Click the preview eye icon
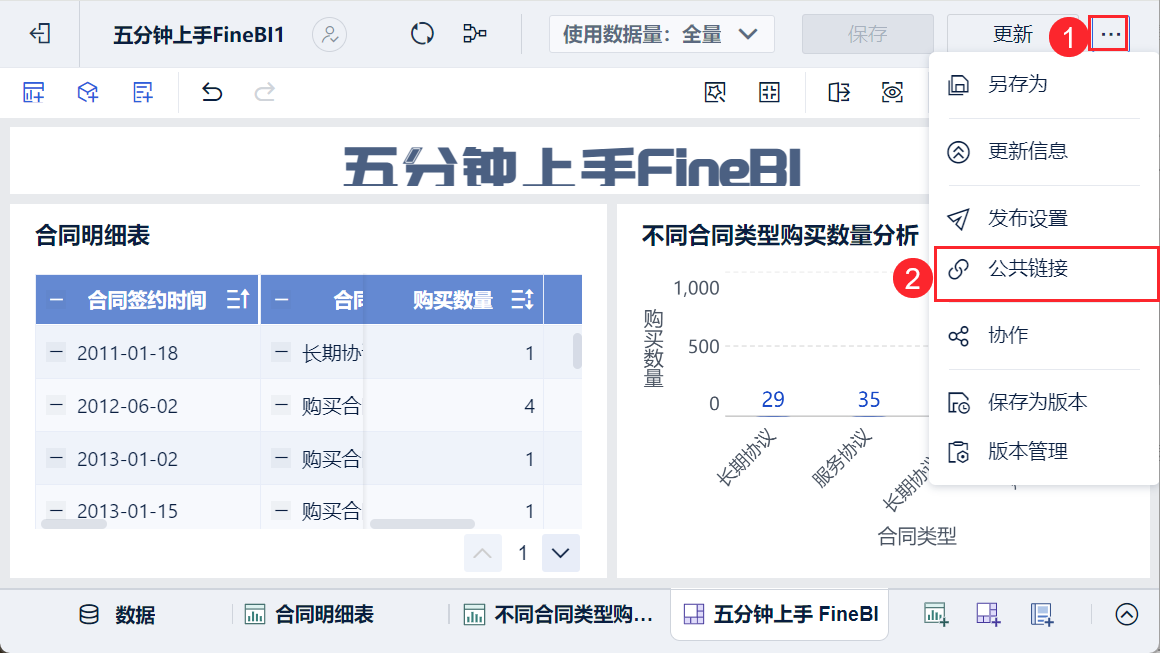This screenshot has height=653, width=1160. coord(892,92)
